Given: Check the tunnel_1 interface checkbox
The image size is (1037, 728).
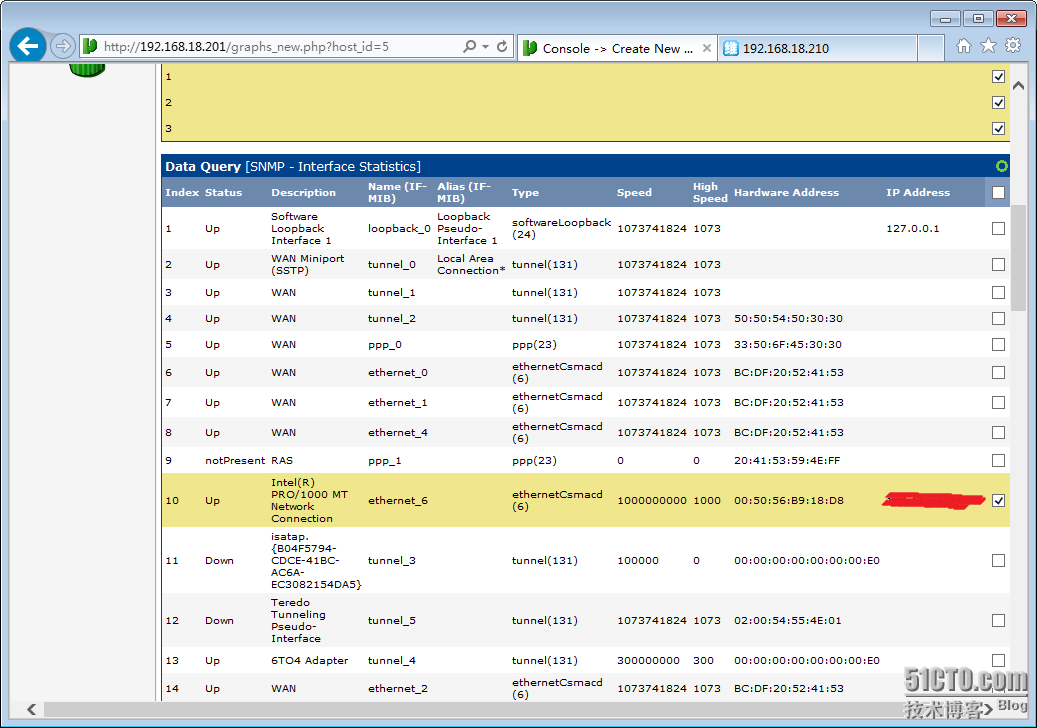Looking at the screenshot, I should point(999,292).
